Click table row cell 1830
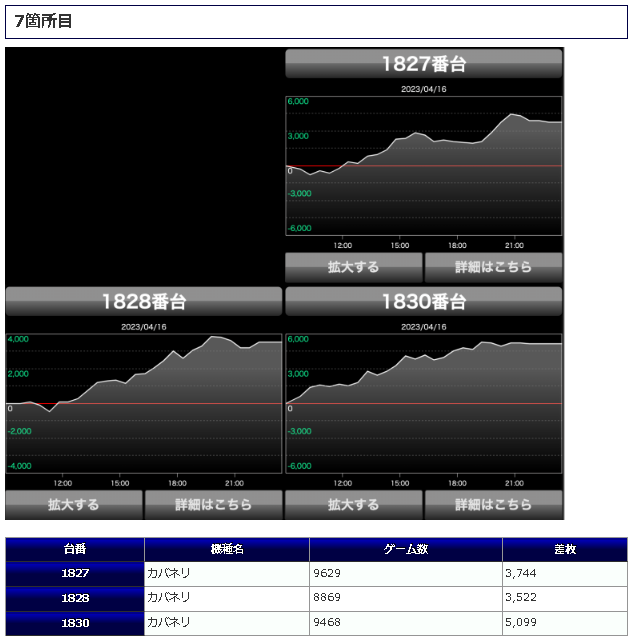 click(75, 623)
